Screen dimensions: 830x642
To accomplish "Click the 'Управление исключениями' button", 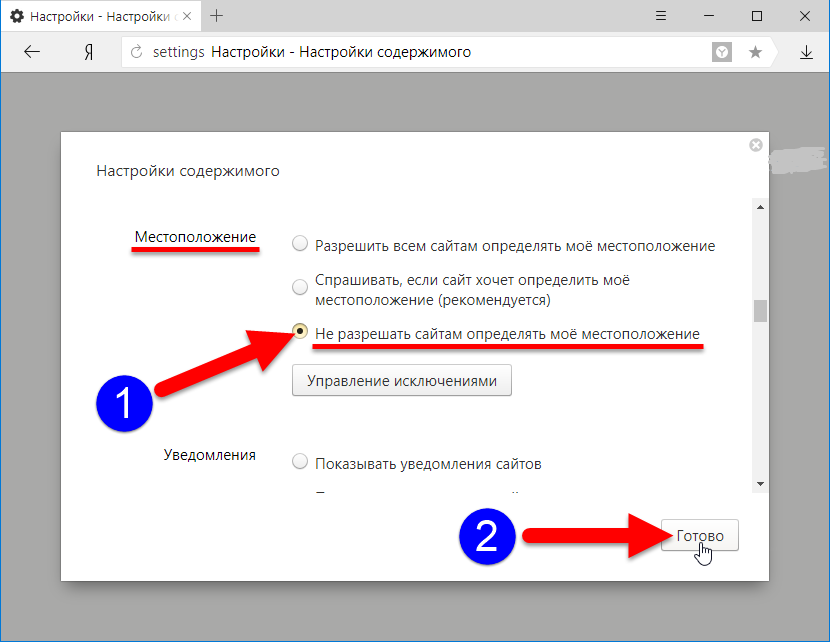I will click(x=401, y=381).
